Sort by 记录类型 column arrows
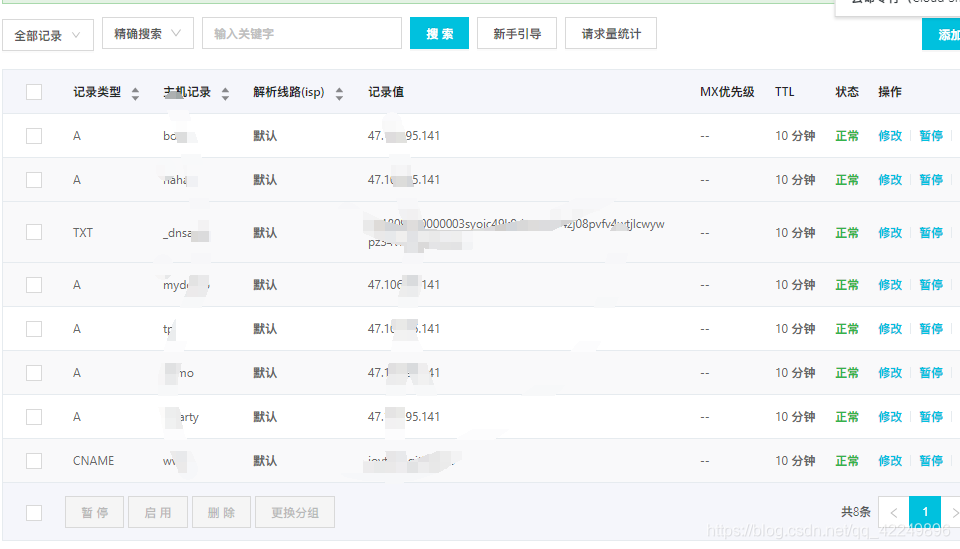The width and height of the screenshot is (960, 549). [x=135, y=93]
